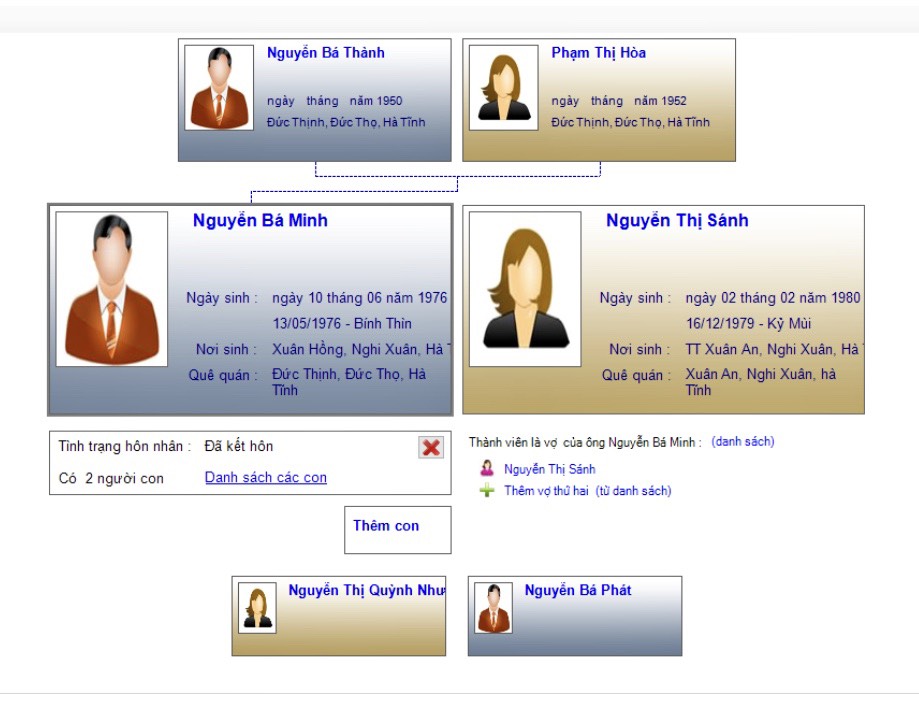Viewport: 919px width, 703px height.
Task: Open the (danh sách) wives list link
Action: 743,442
